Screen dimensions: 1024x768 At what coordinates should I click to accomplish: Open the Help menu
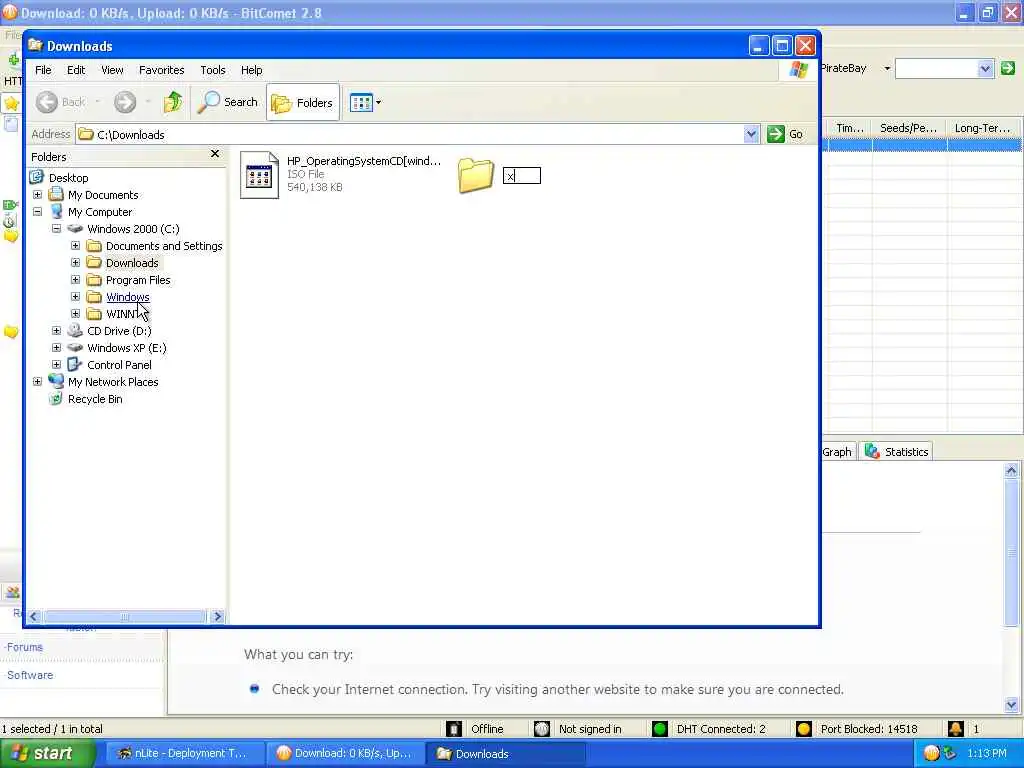[251, 70]
